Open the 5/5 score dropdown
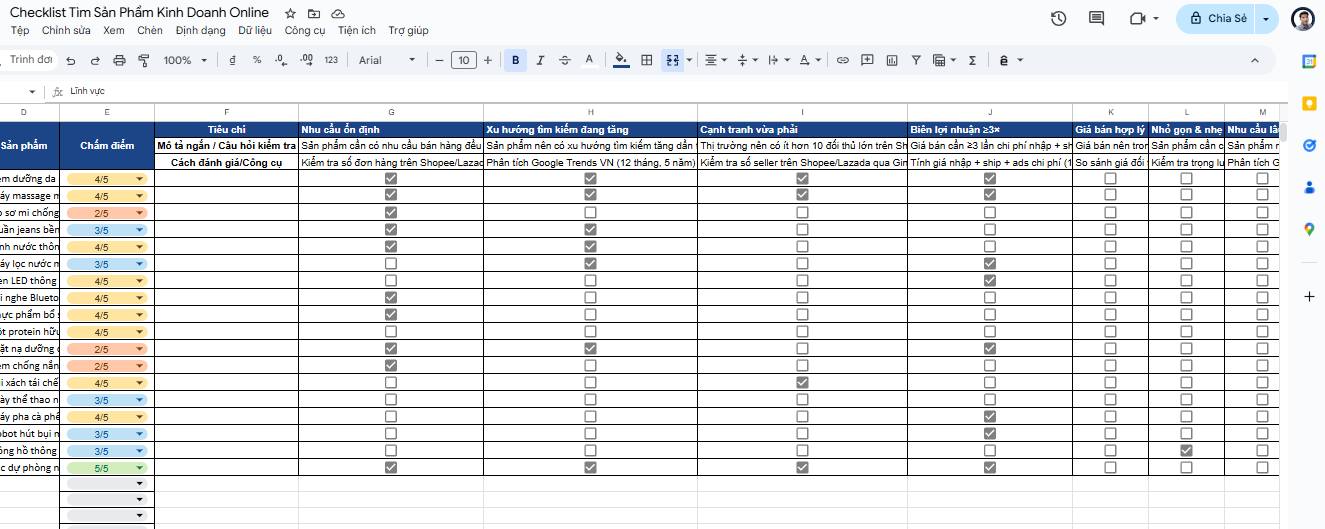 140,468
